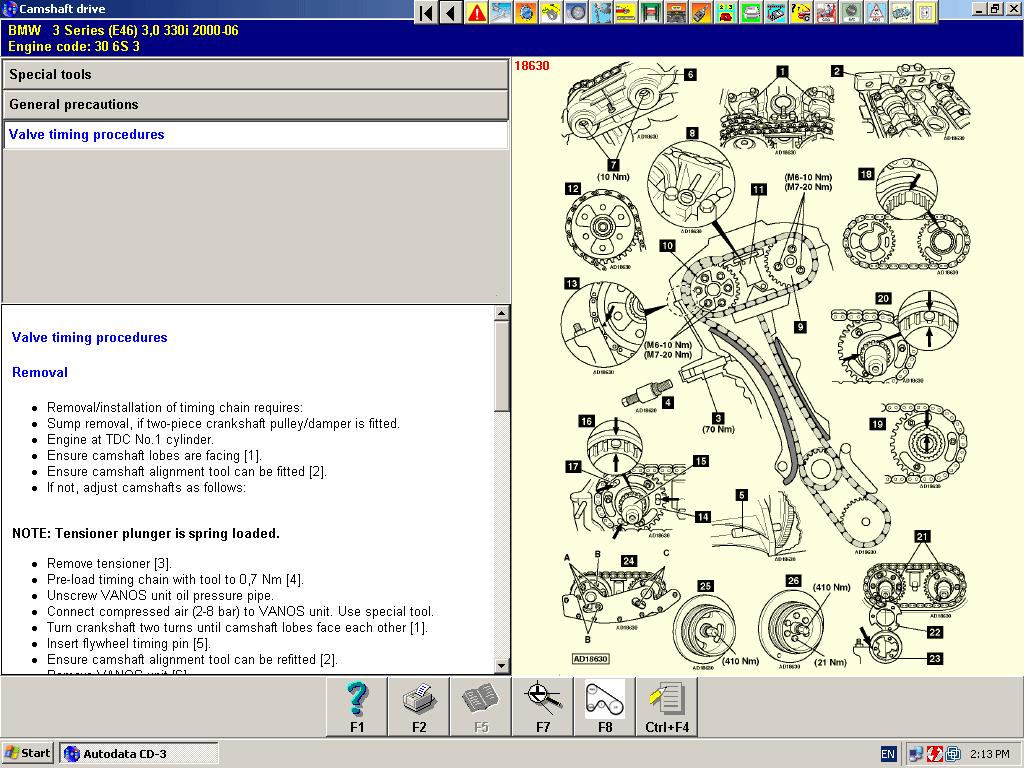Zoom the diagram with the F7 magnifier button
Image resolution: width=1024 pixels, height=768 pixels.
coord(543,707)
